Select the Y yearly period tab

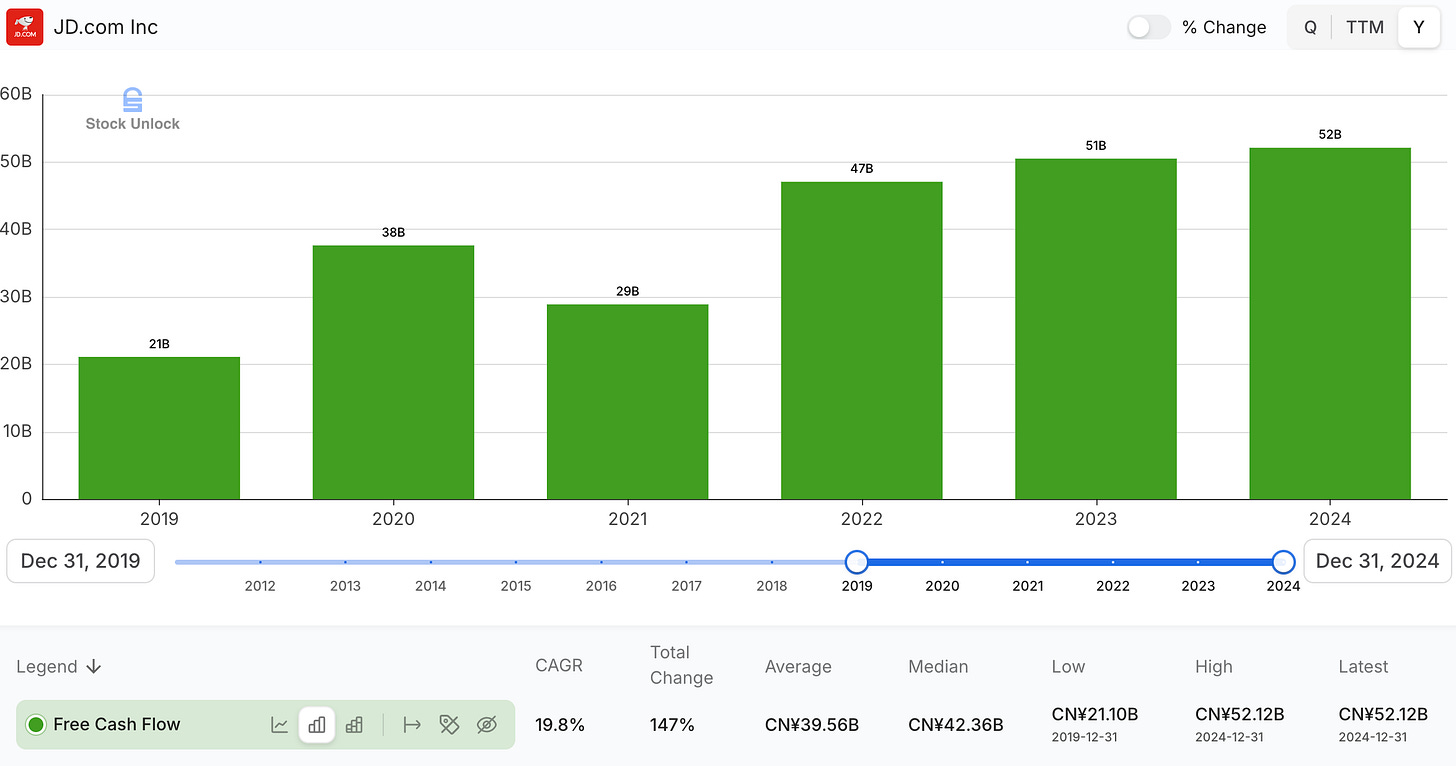pos(1419,27)
